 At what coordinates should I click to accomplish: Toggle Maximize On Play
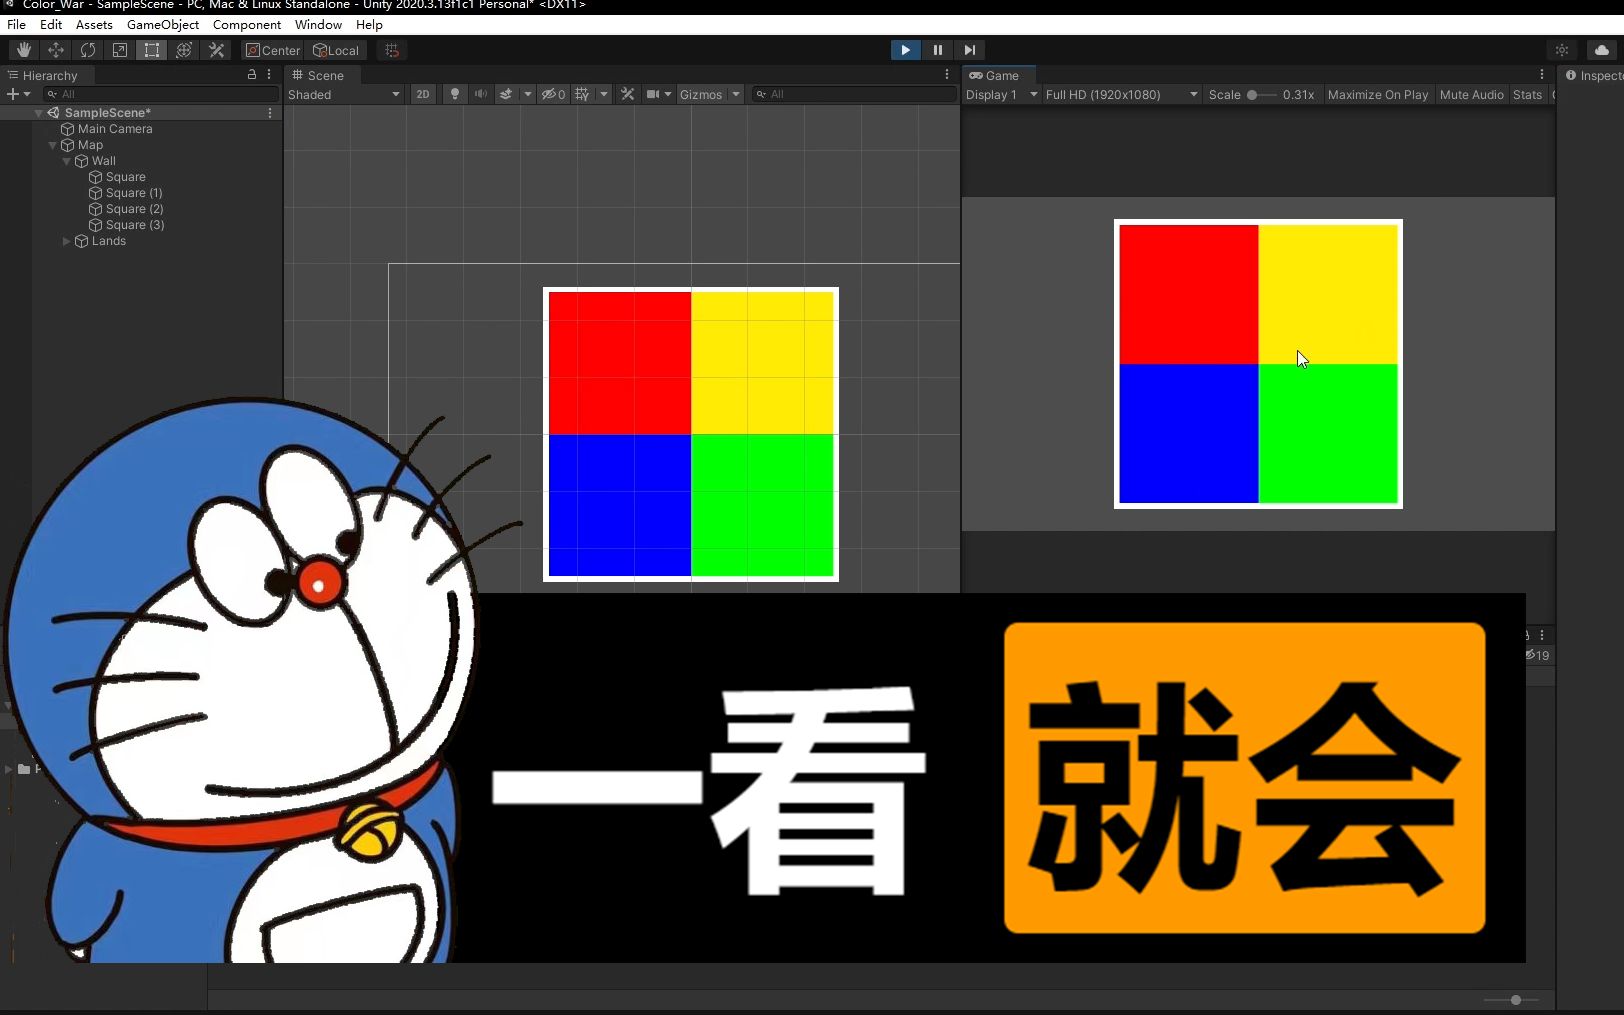tap(1378, 94)
